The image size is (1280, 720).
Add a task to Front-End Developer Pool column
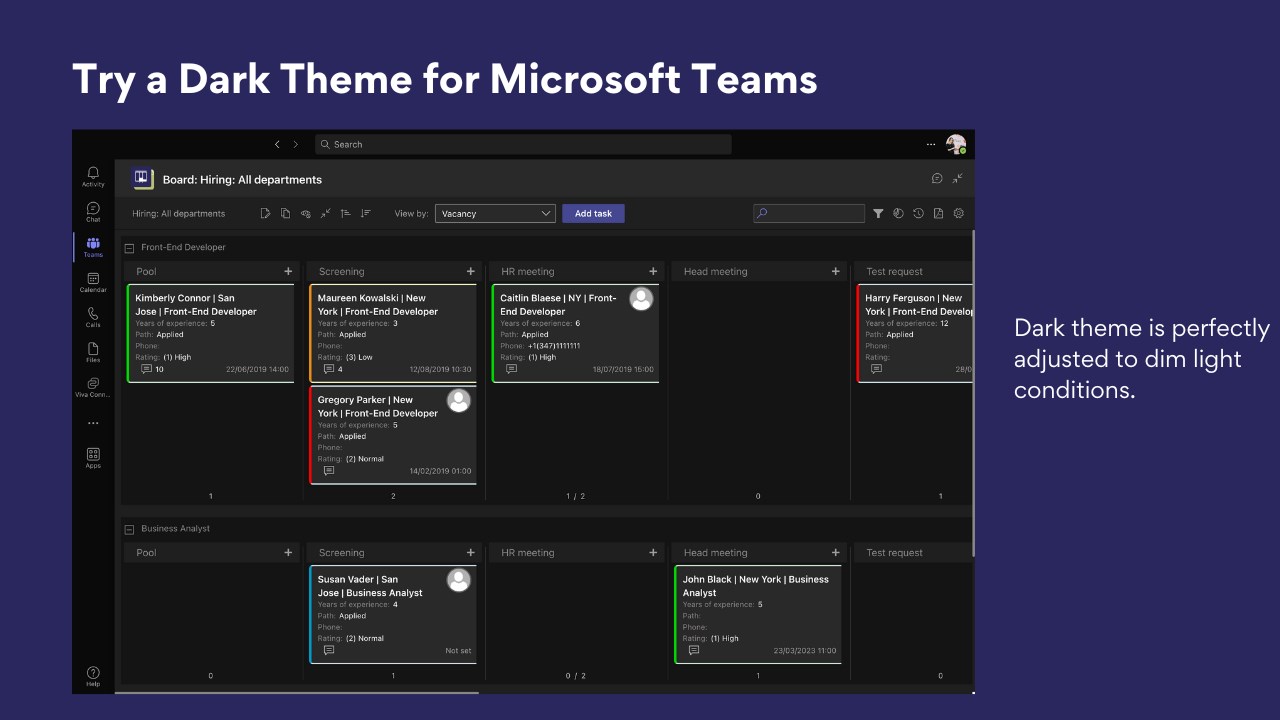288,271
